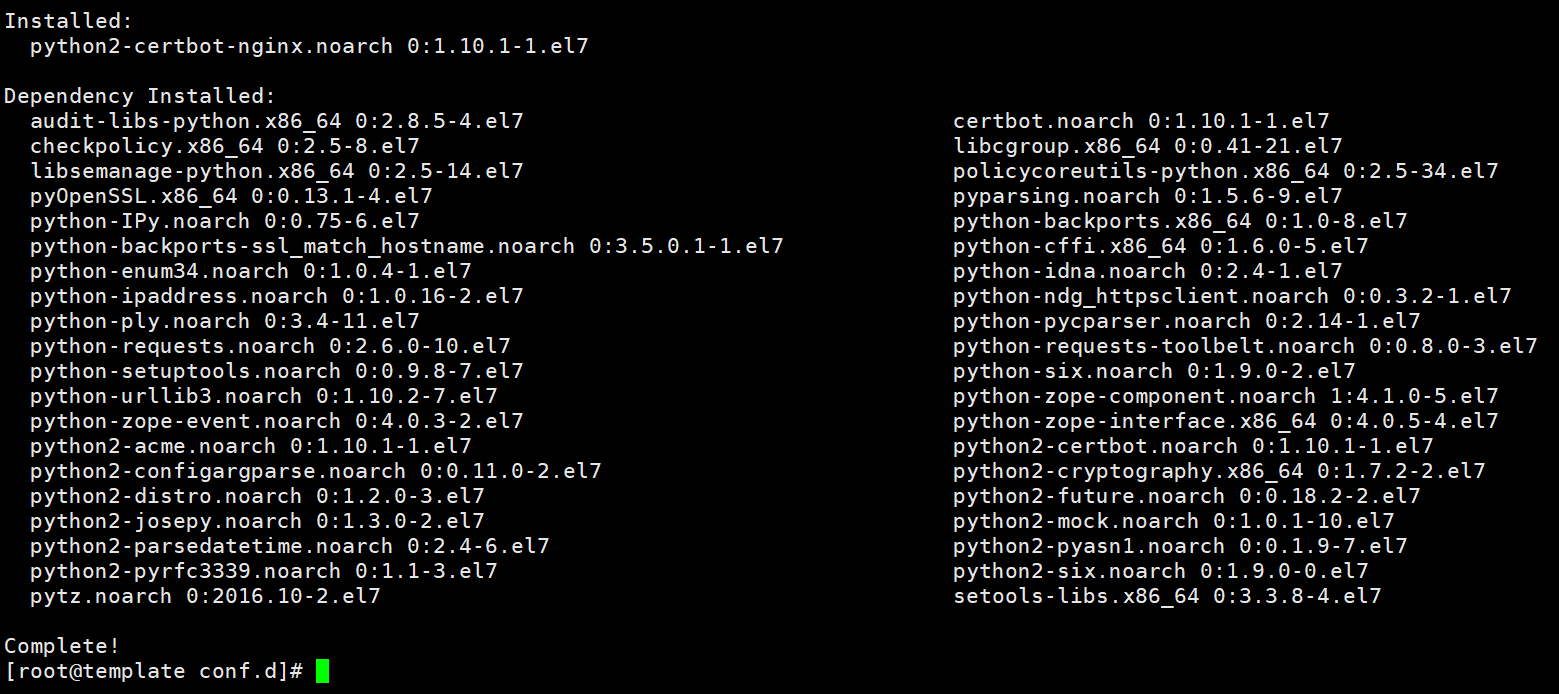Image resolution: width=1559 pixels, height=694 pixels.
Task: Click the audit-libs-python.x86_64 entry
Action: point(276,121)
